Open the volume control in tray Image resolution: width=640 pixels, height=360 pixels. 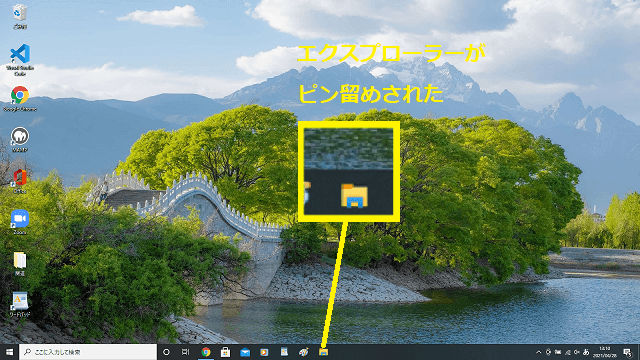coord(577,352)
